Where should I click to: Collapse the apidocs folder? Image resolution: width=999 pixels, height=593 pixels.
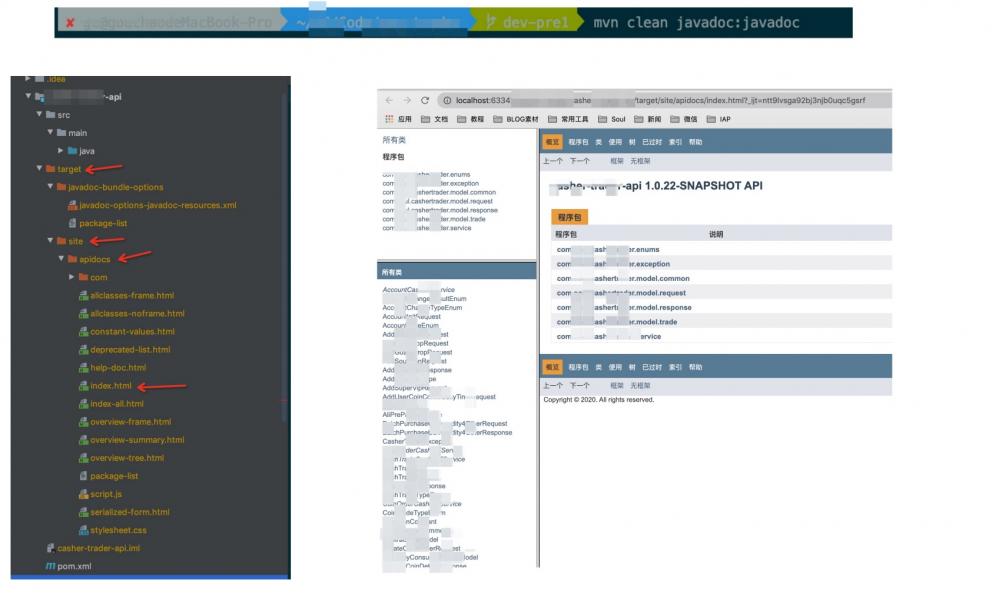click(x=61, y=259)
